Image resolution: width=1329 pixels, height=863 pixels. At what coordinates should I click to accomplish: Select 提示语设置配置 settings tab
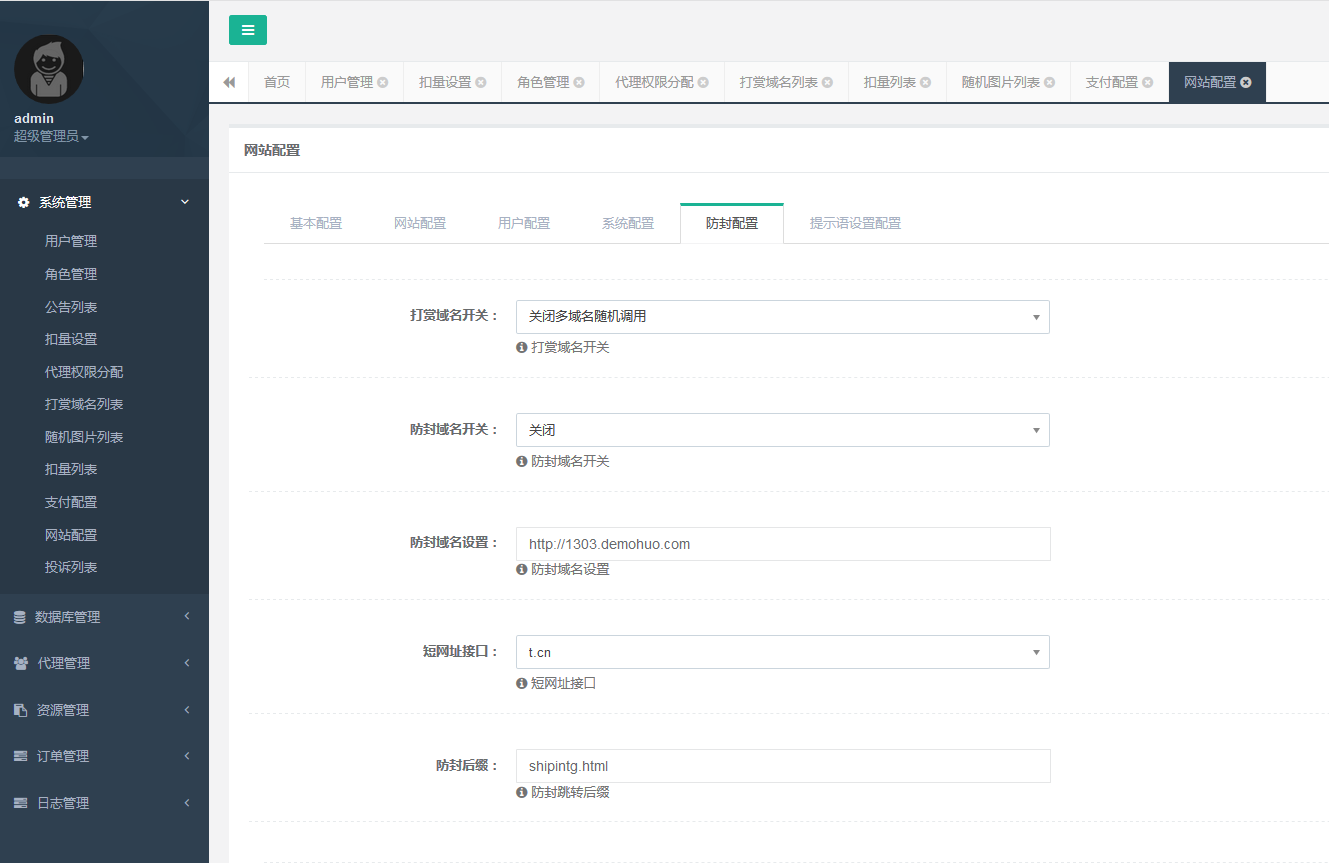pyautogui.click(x=855, y=223)
